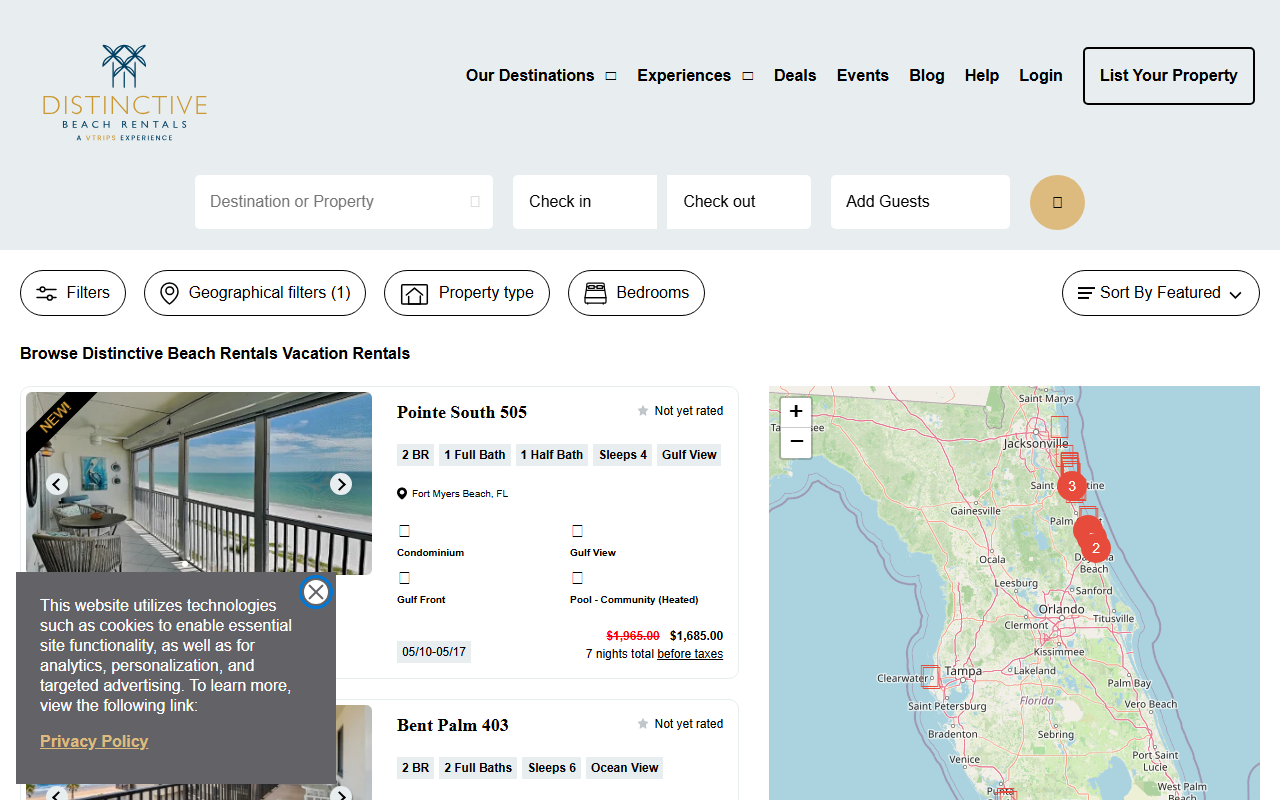Open the Help page
The image size is (1280, 800).
point(982,76)
